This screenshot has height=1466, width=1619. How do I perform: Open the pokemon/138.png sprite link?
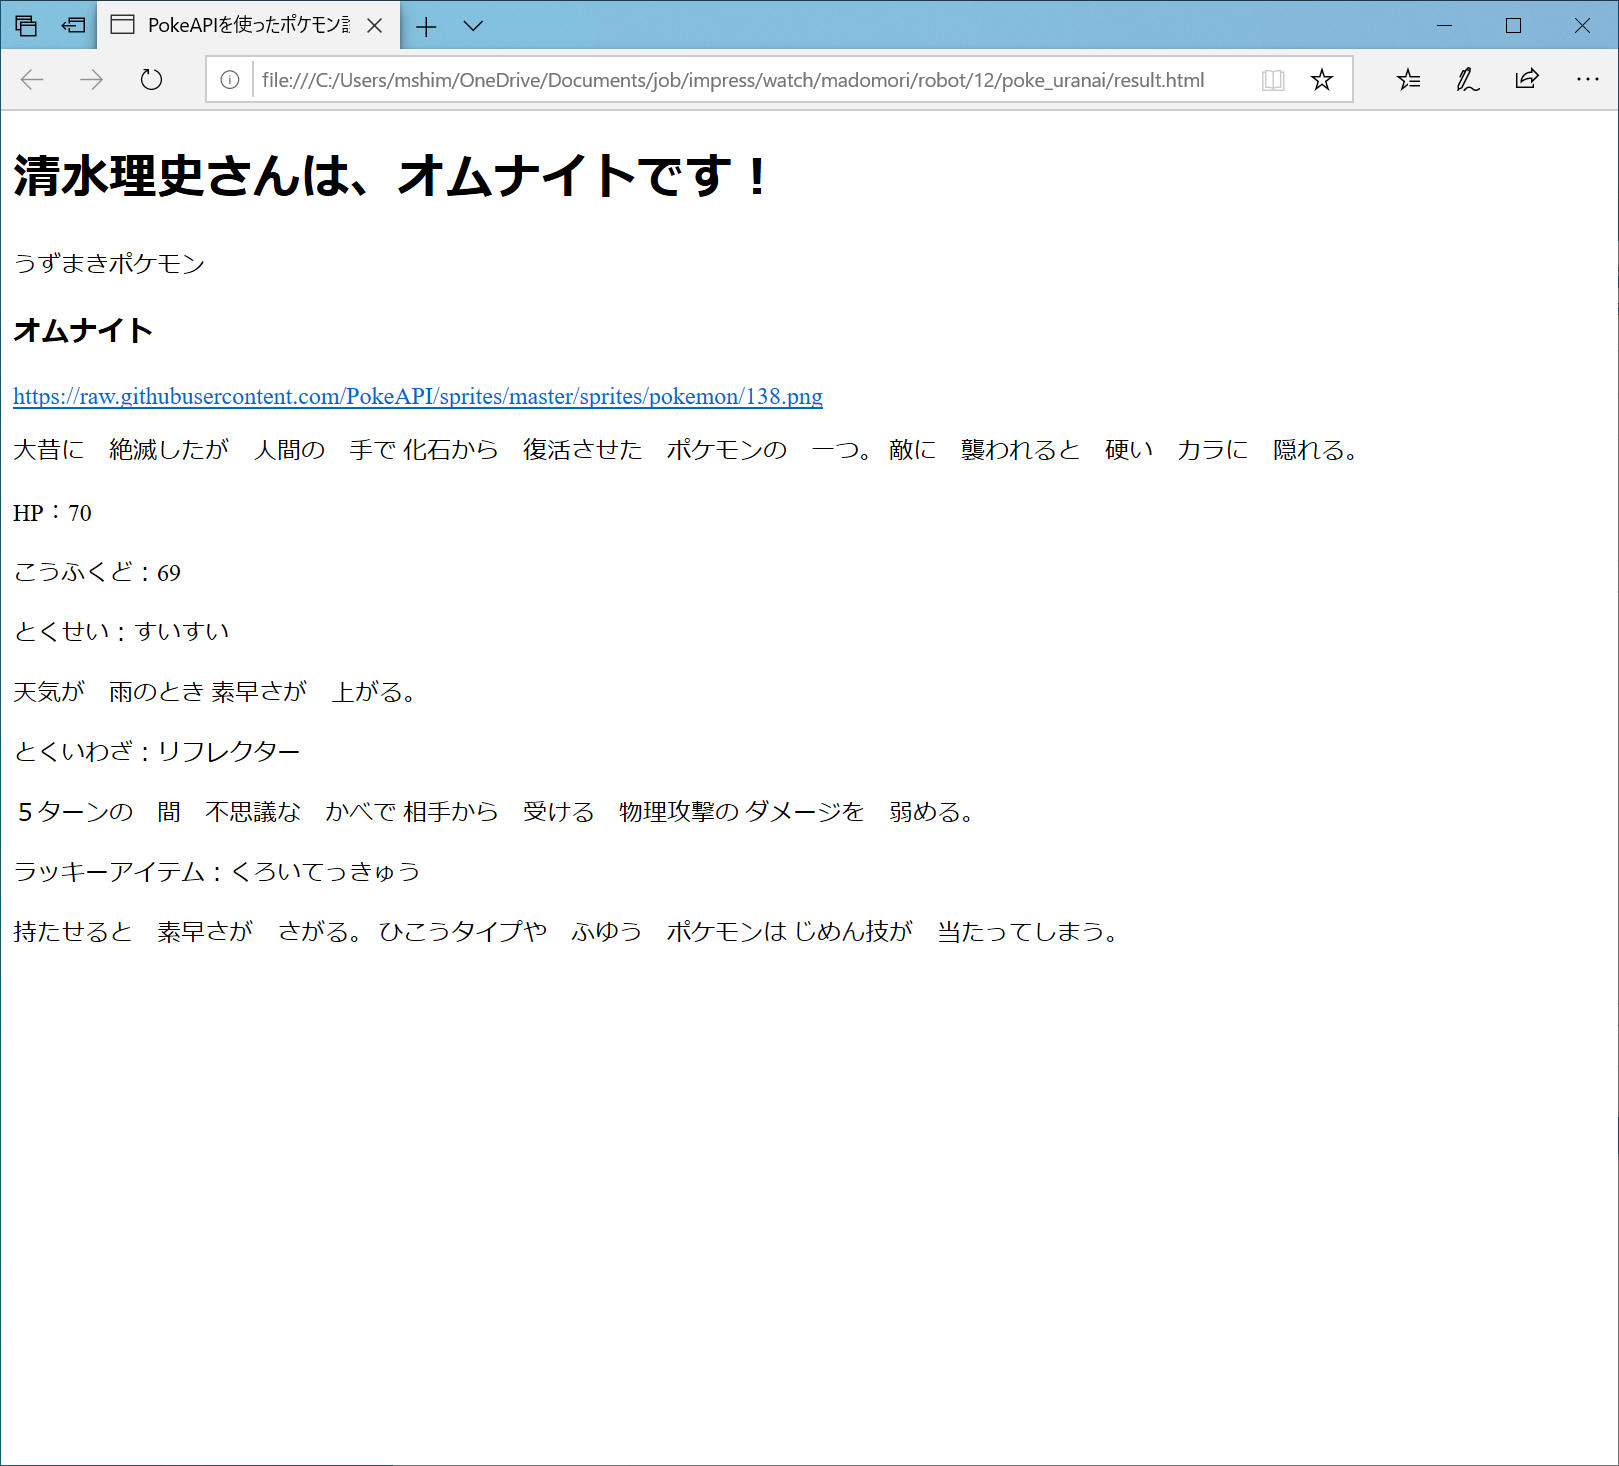418,396
